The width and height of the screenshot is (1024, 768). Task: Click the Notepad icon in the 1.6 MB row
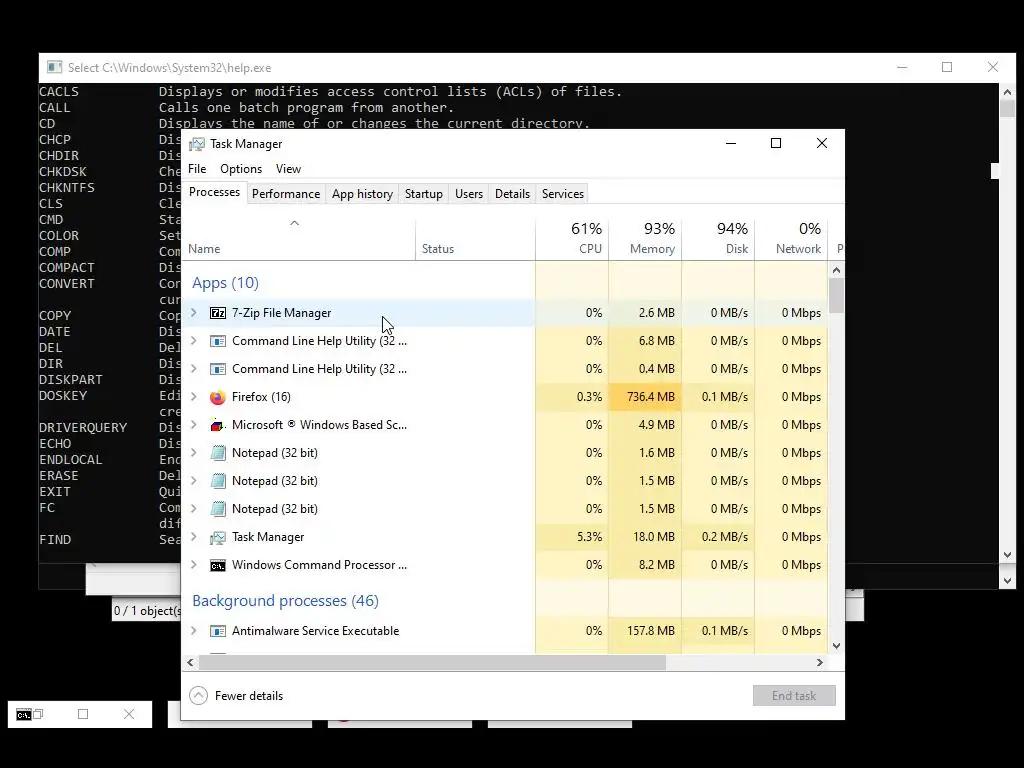[217, 453]
